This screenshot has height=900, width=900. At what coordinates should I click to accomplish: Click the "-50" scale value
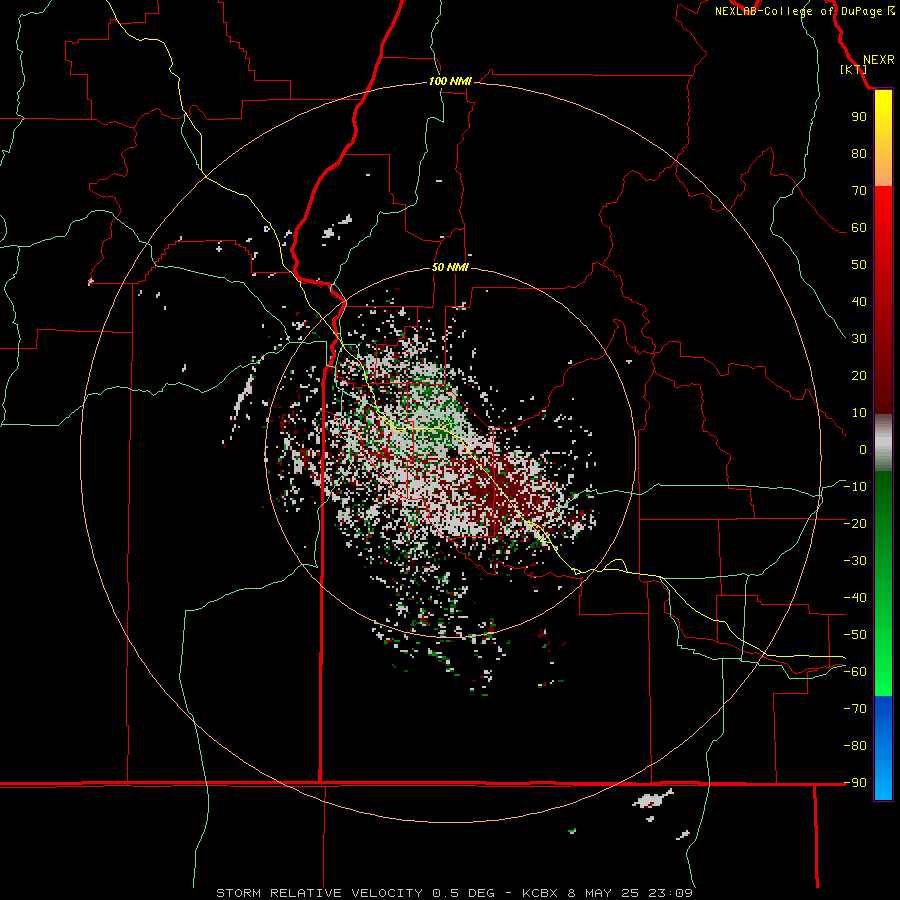click(x=855, y=635)
